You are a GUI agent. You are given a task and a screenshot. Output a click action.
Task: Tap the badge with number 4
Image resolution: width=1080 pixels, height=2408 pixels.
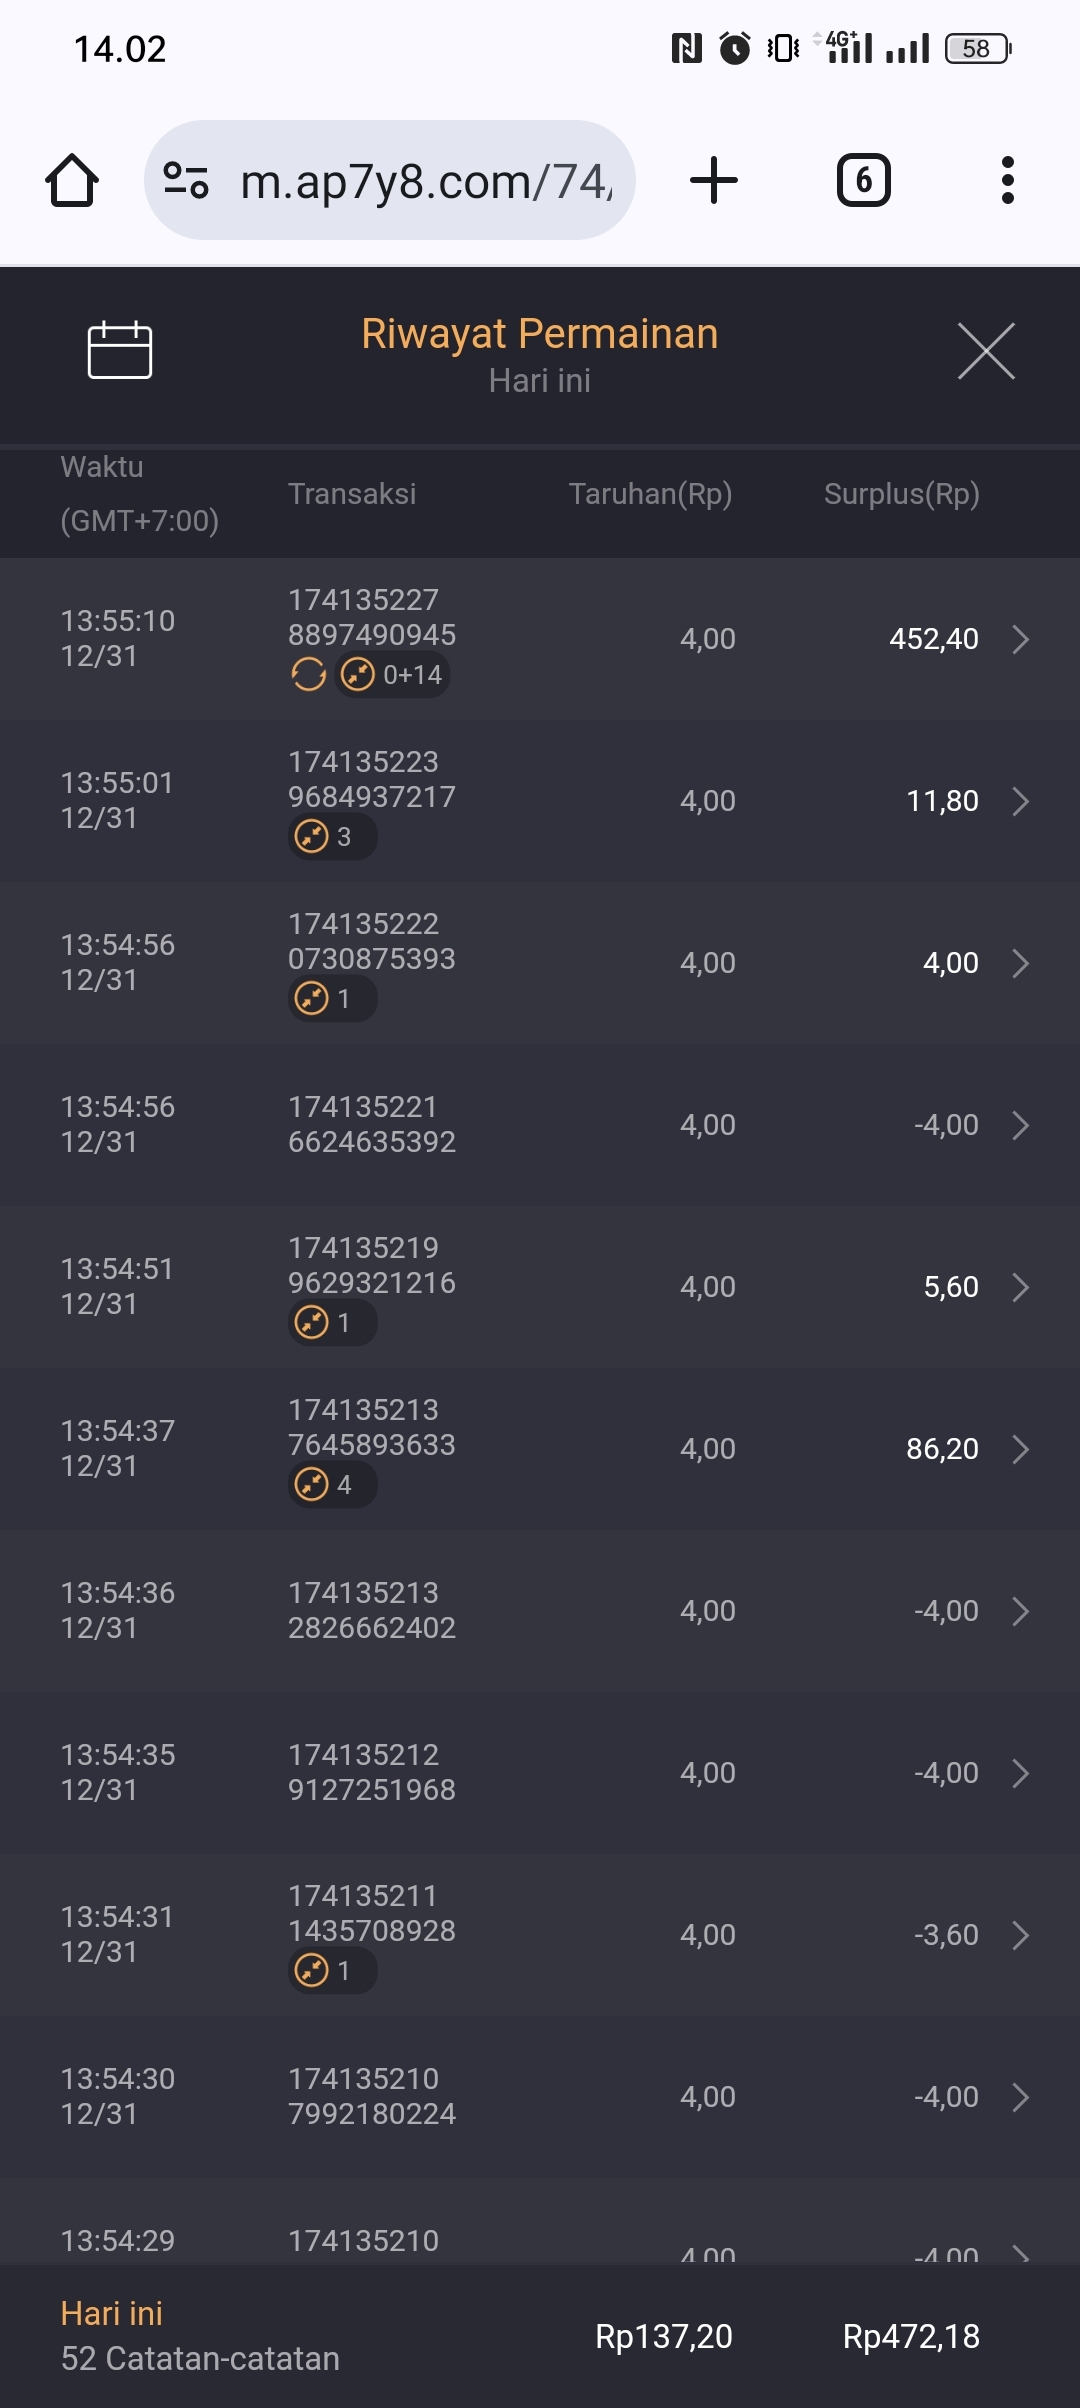332,1485
